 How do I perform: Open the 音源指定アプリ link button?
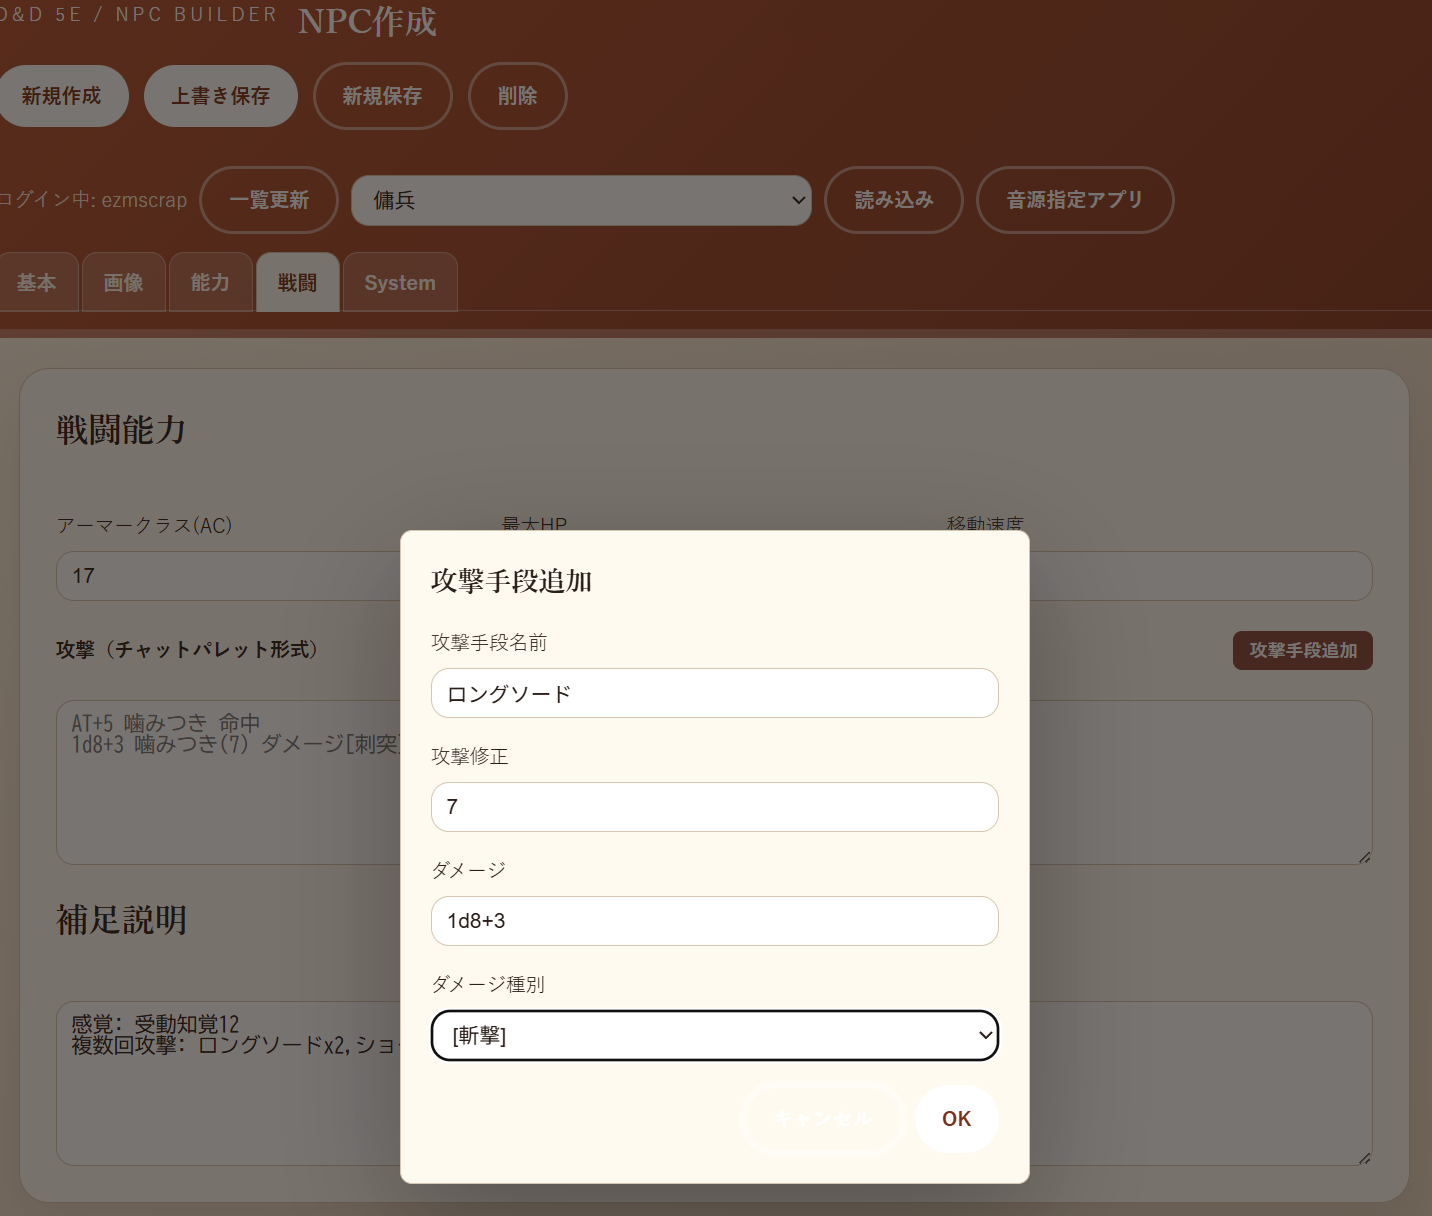1075,200
